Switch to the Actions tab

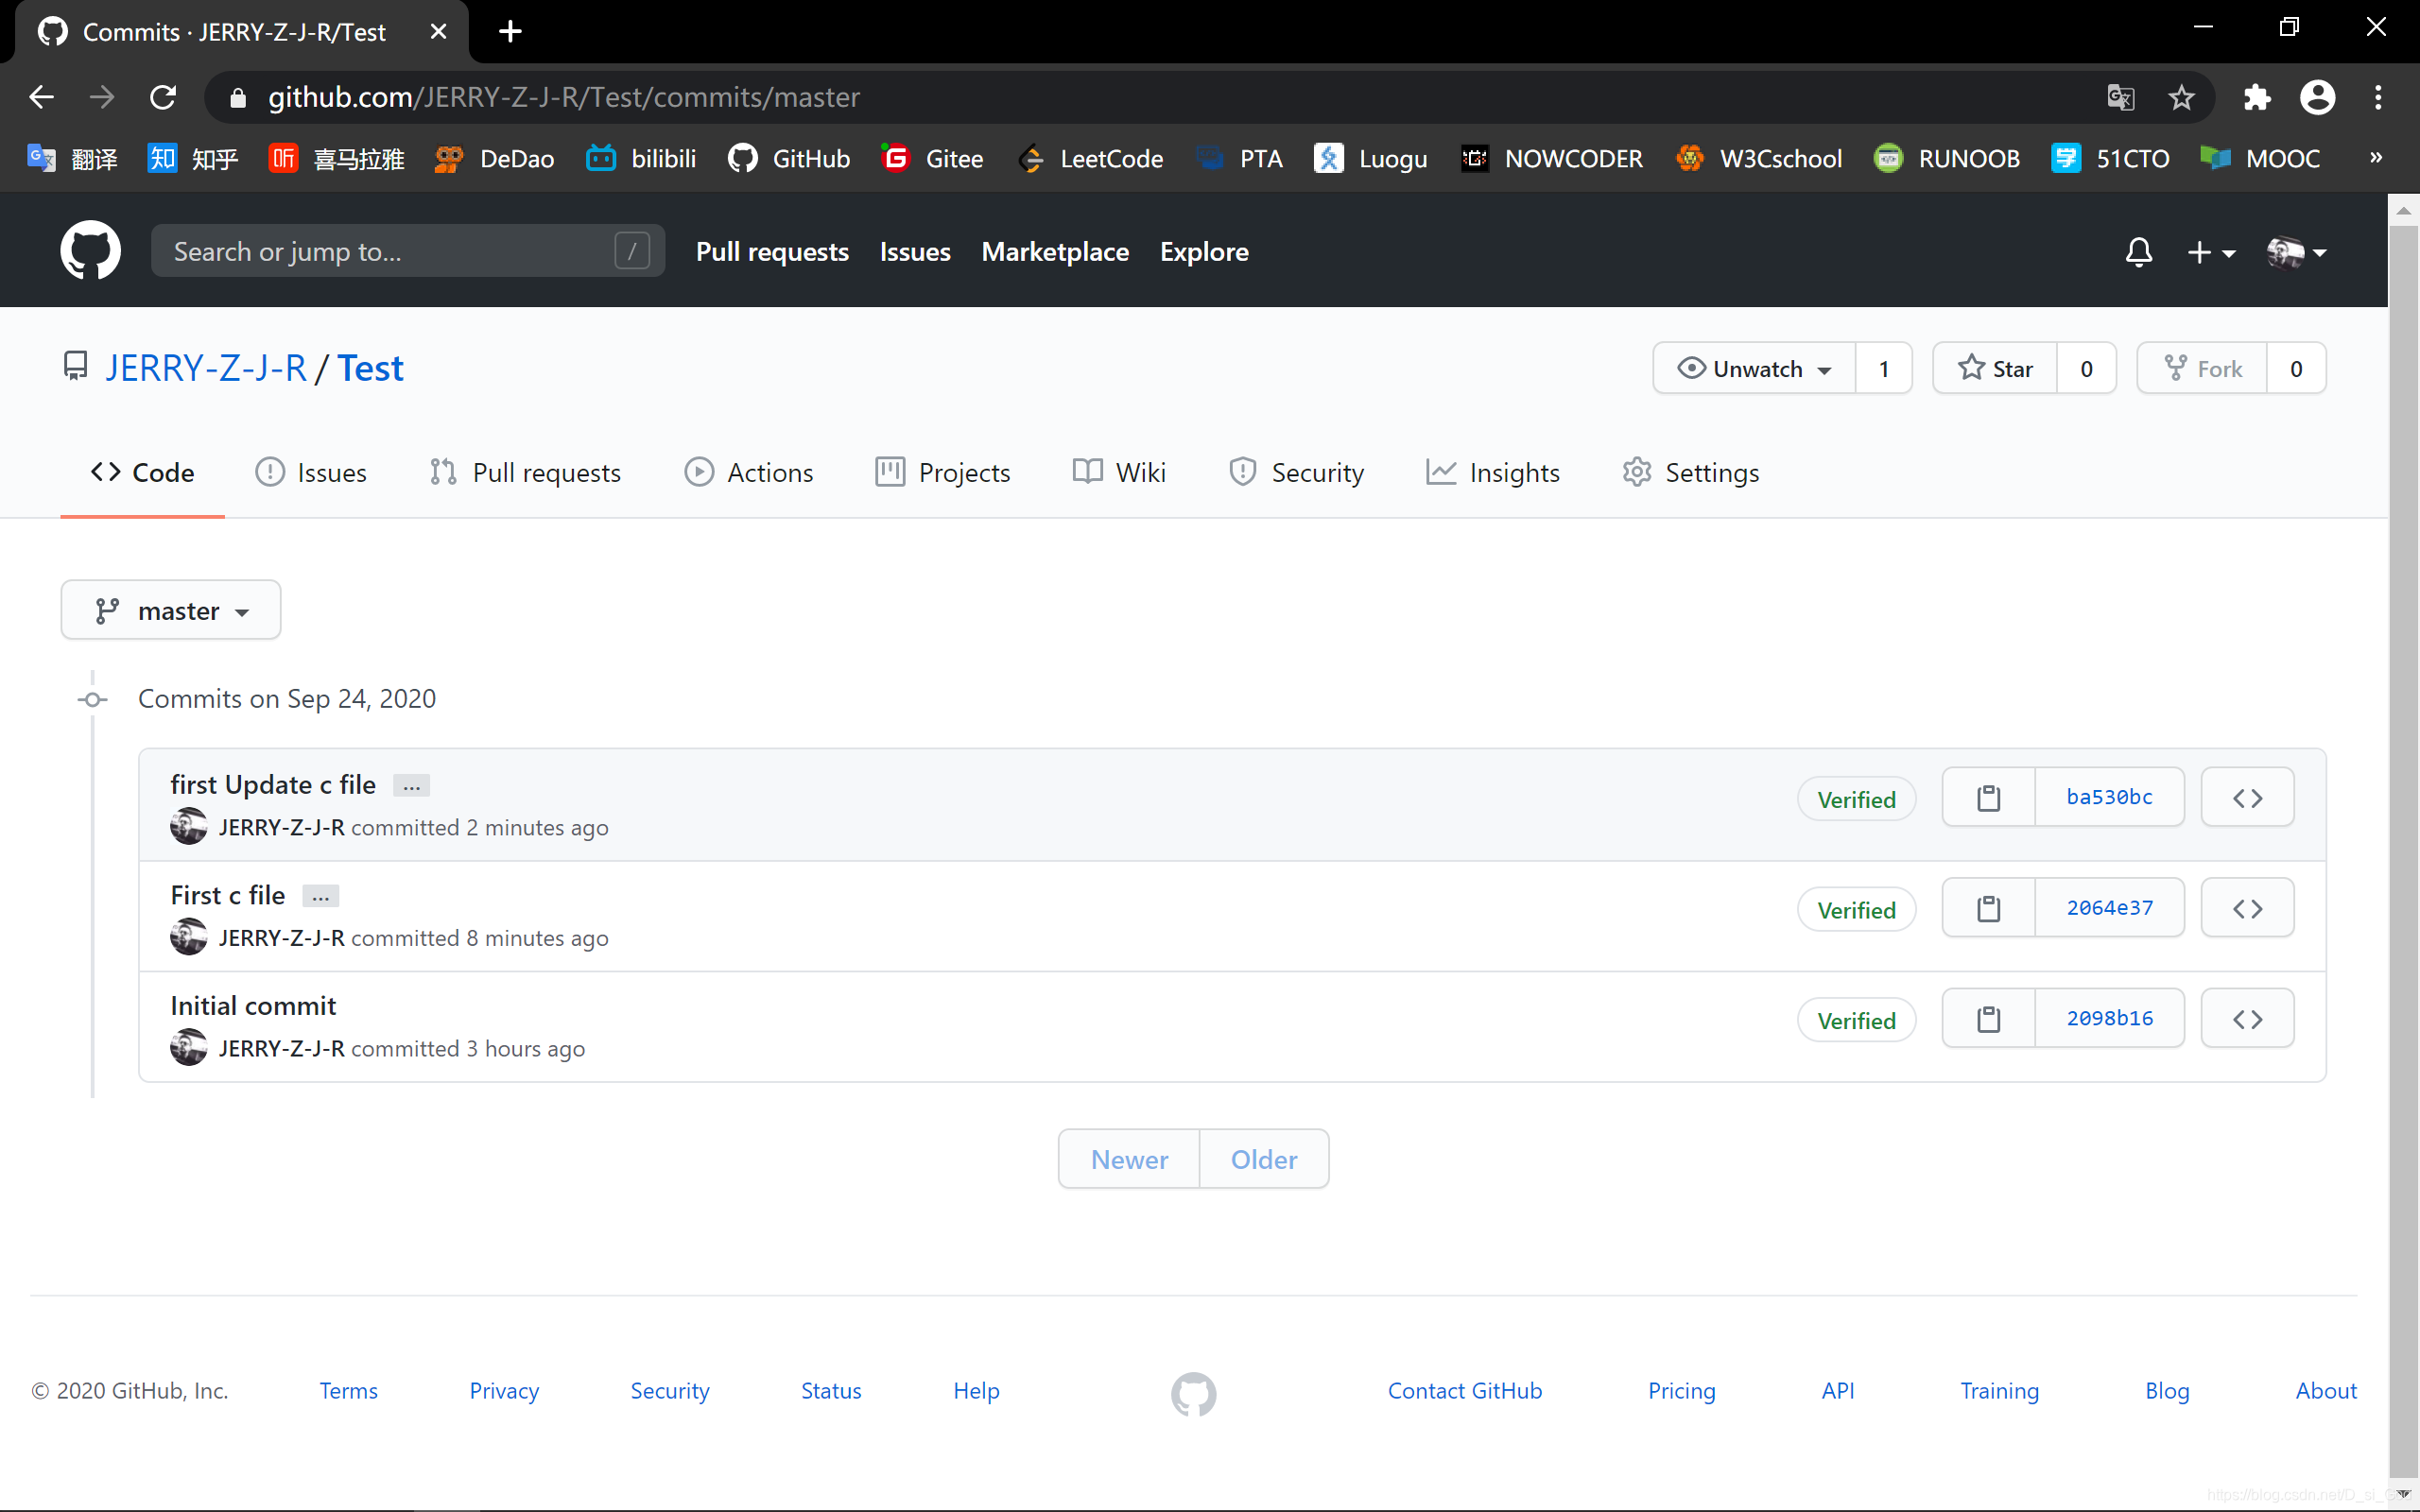pyautogui.click(x=749, y=472)
